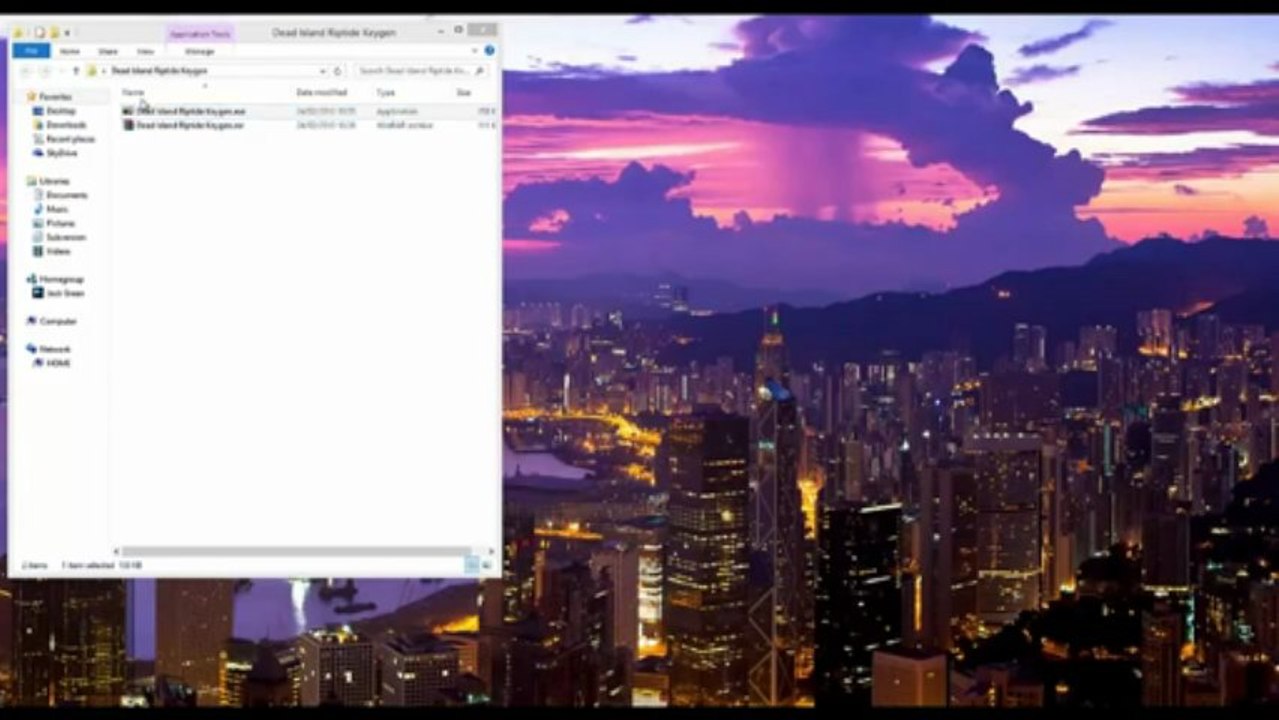Image resolution: width=1279 pixels, height=720 pixels.
Task: Click the Network icon in navigation pane
Action: tap(32, 349)
